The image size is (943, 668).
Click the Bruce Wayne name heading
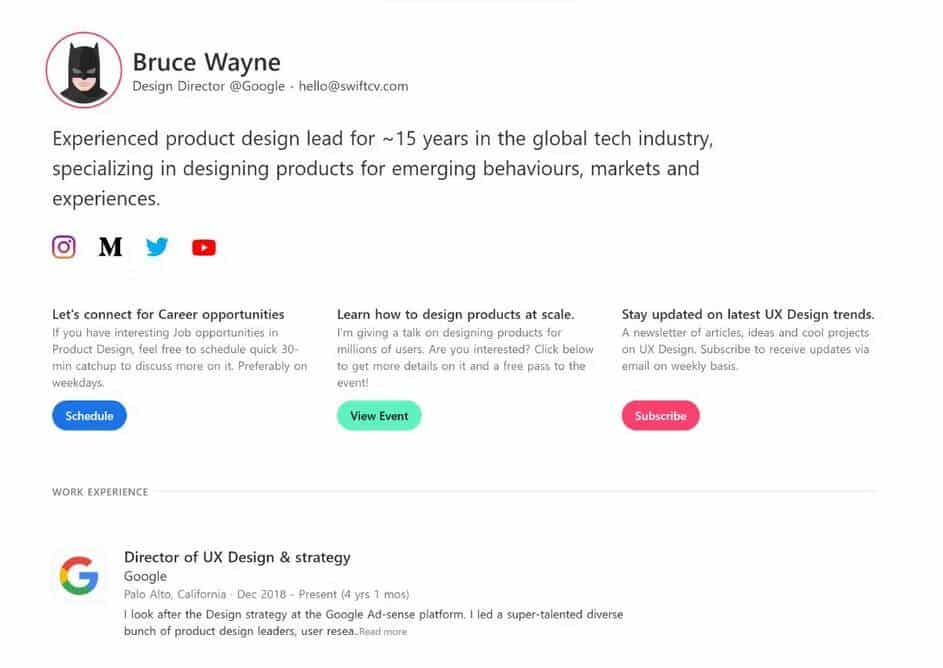(206, 62)
